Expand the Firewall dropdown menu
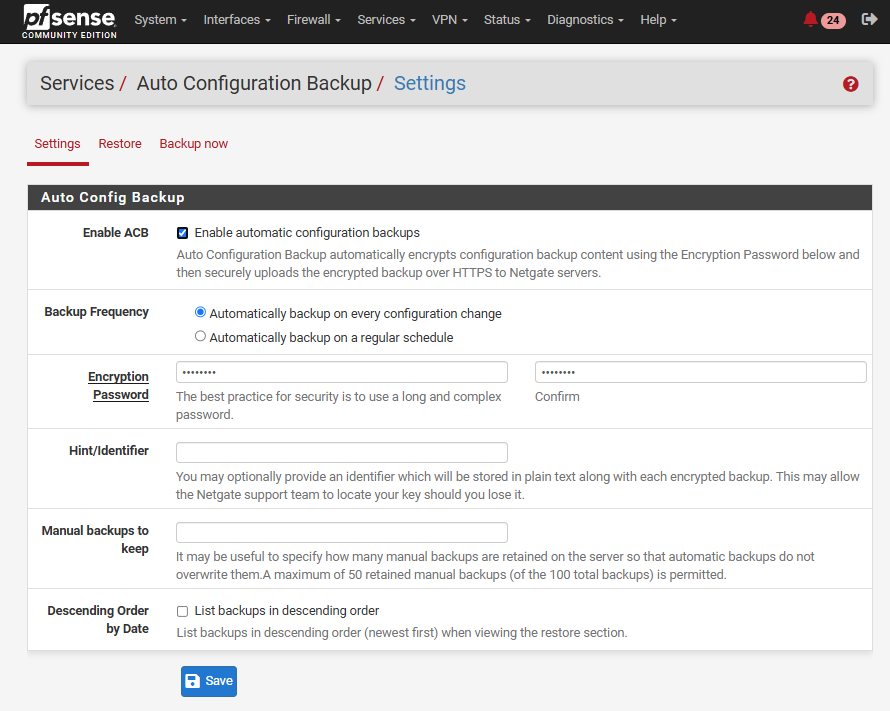 click(x=313, y=20)
